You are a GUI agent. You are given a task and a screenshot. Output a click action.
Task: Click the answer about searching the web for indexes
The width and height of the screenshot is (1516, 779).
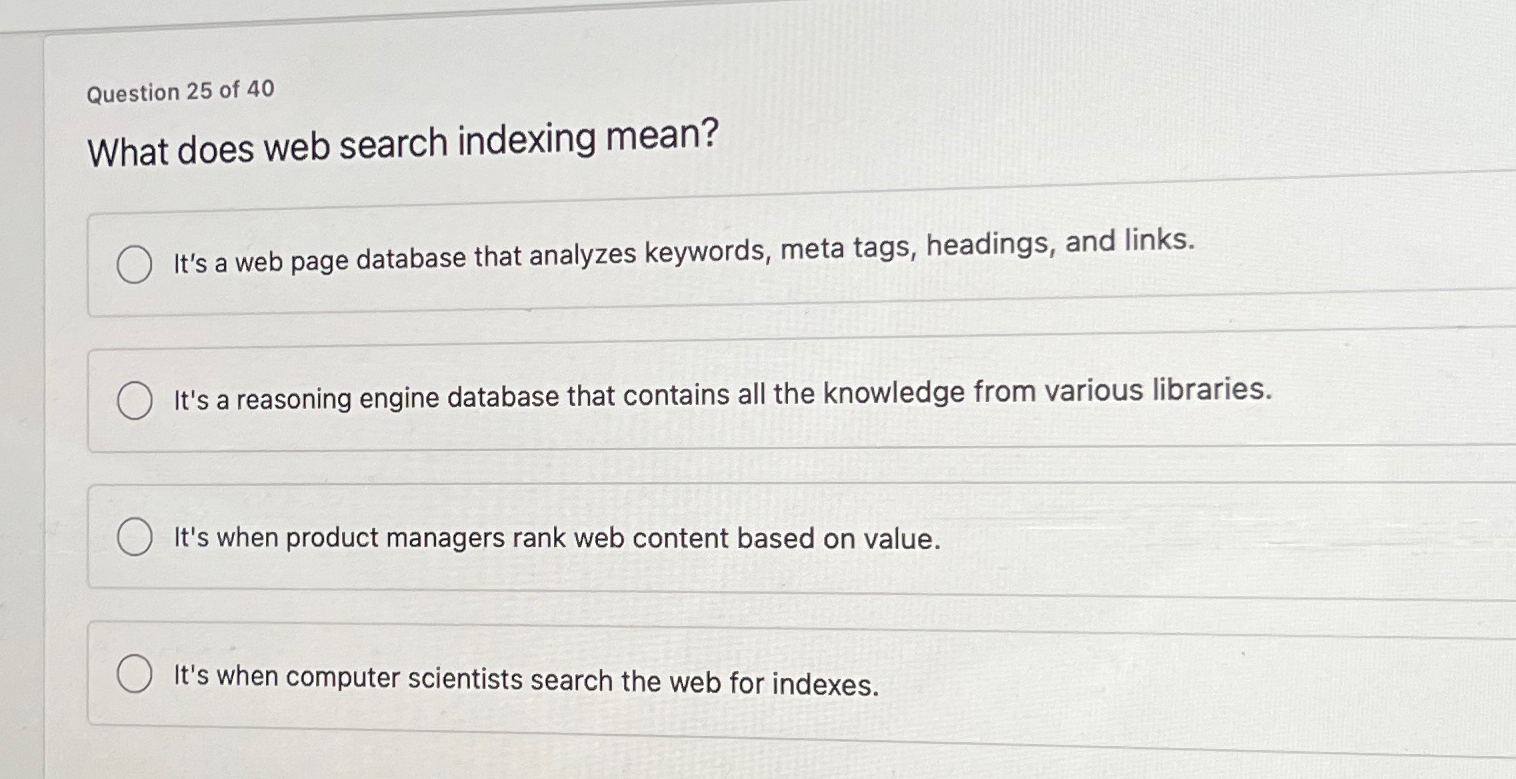[x=525, y=678]
